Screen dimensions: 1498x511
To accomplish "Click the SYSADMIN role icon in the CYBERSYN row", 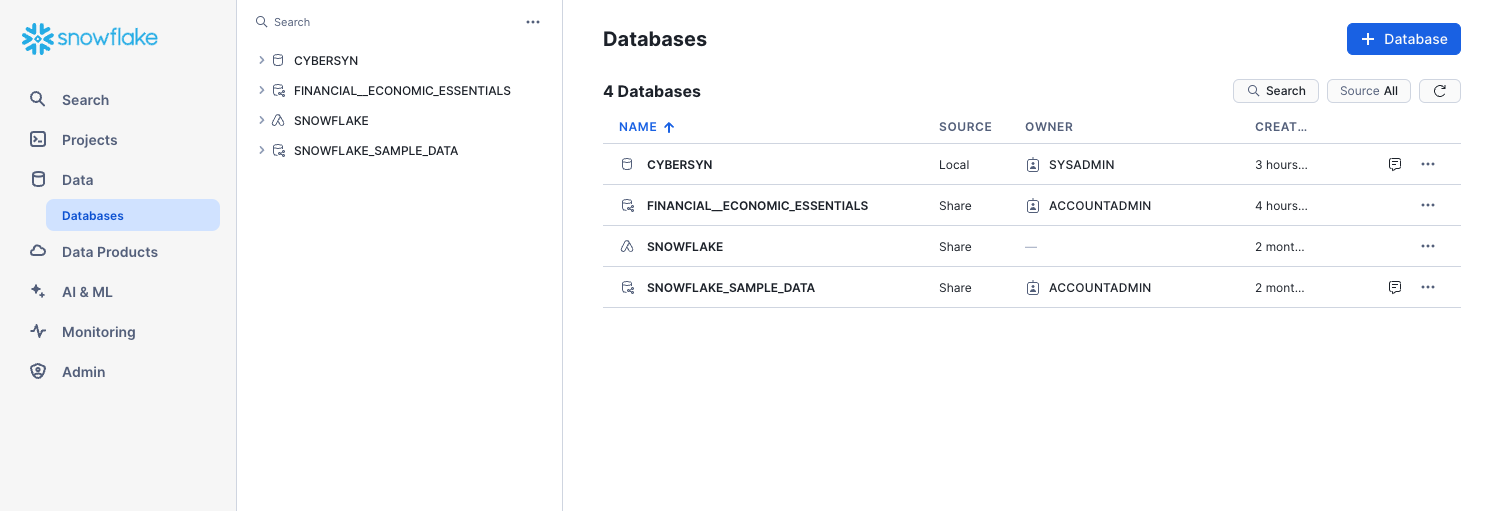I will pyautogui.click(x=1033, y=164).
